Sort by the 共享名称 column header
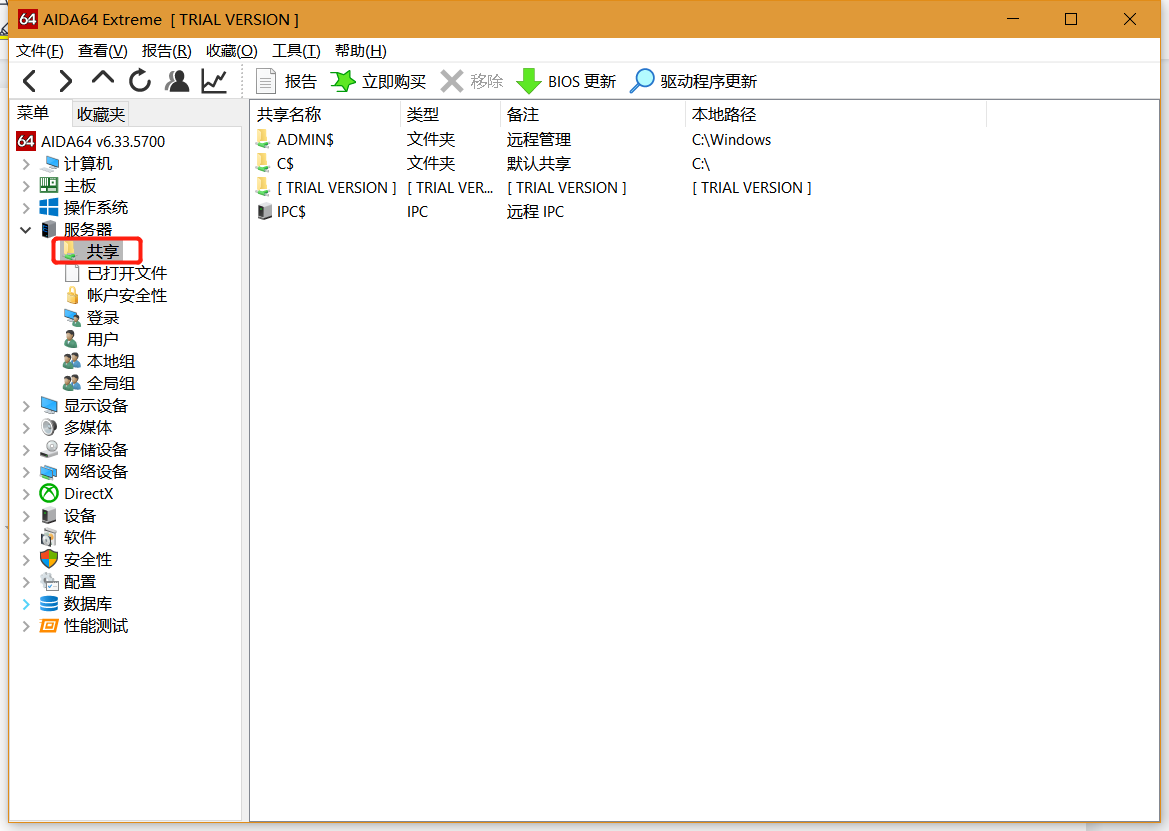This screenshot has width=1169, height=831. [290, 115]
